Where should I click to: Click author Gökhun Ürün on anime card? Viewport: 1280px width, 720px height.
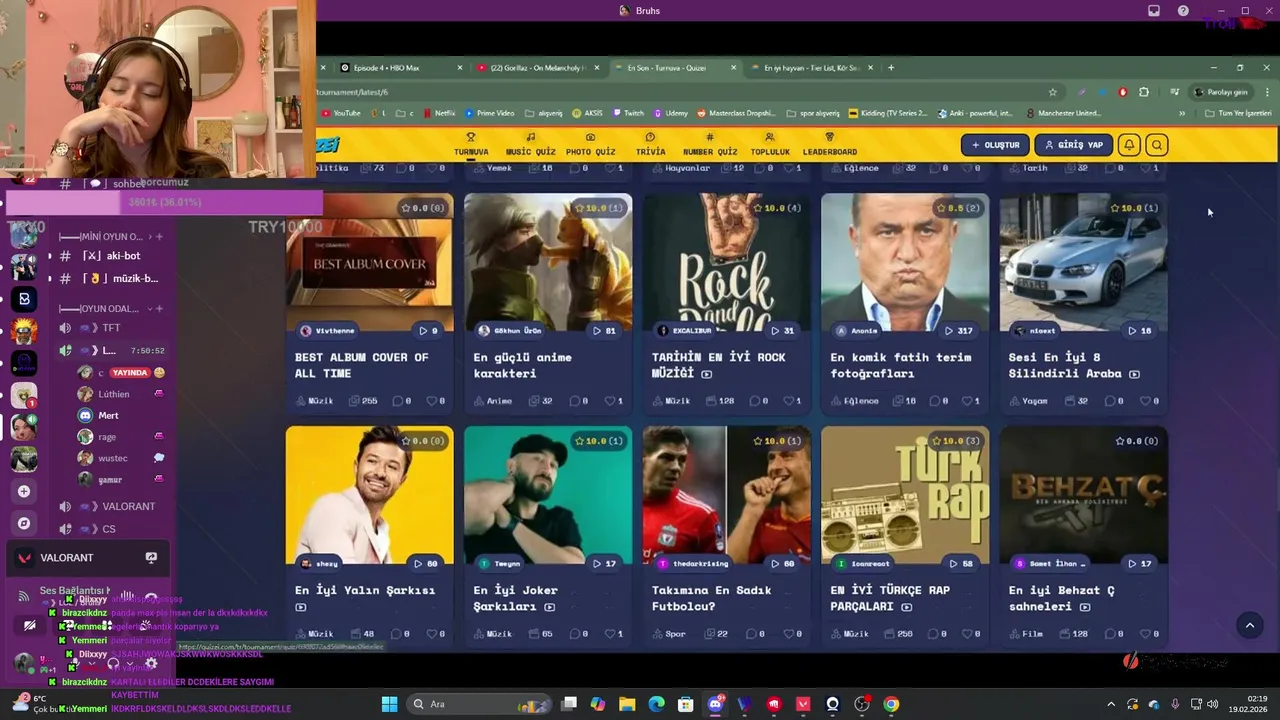point(509,331)
